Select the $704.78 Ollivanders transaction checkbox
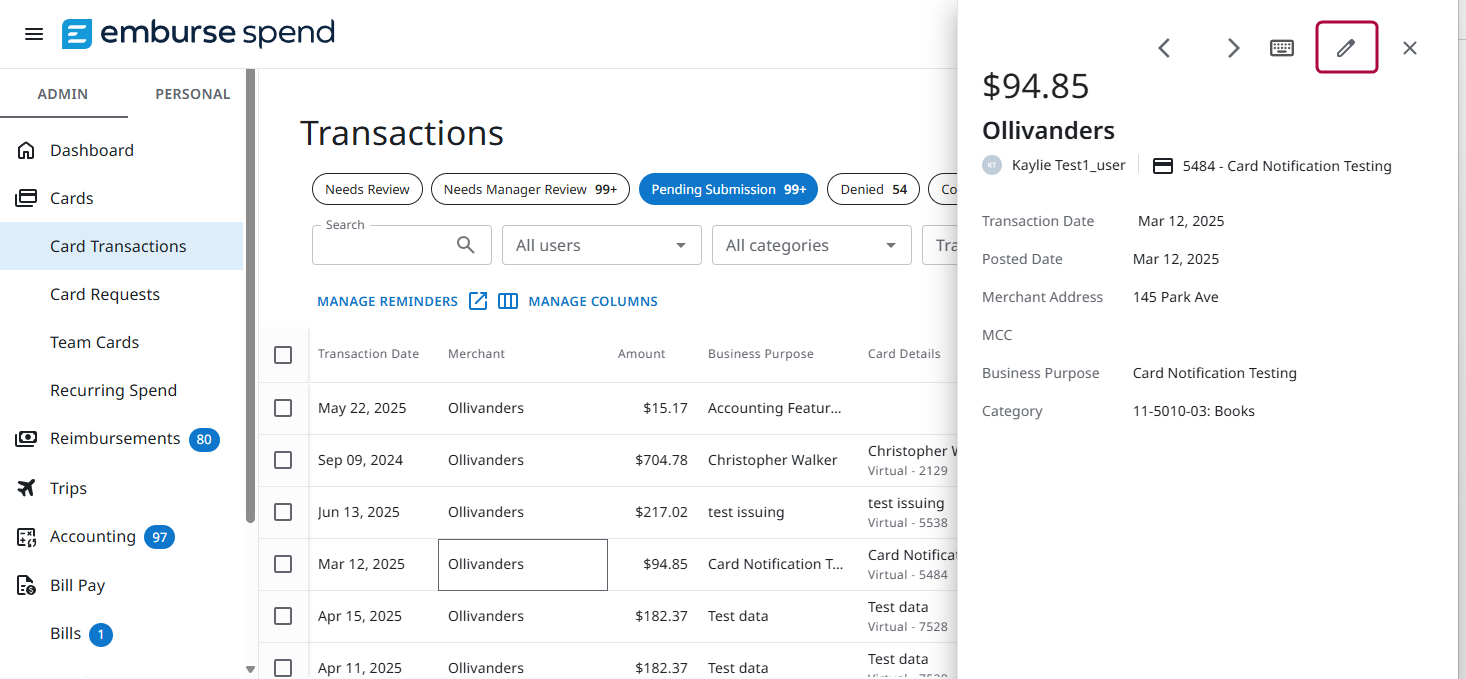Image resolution: width=1466 pixels, height=679 pixels. 283,460
